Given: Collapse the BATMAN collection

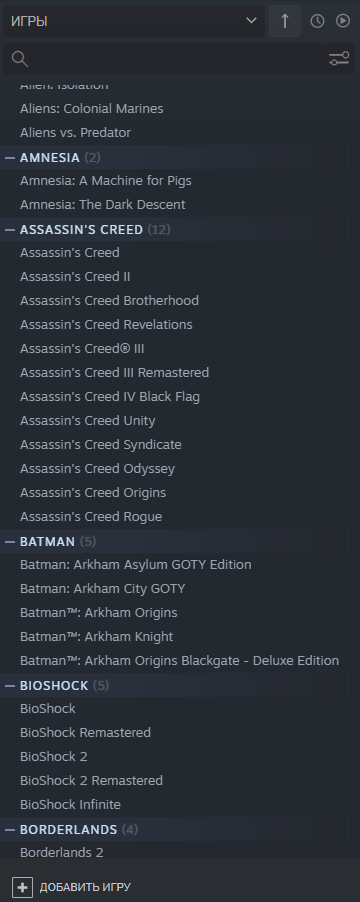Looking at the screenshot, I should (x=10, y=541).
